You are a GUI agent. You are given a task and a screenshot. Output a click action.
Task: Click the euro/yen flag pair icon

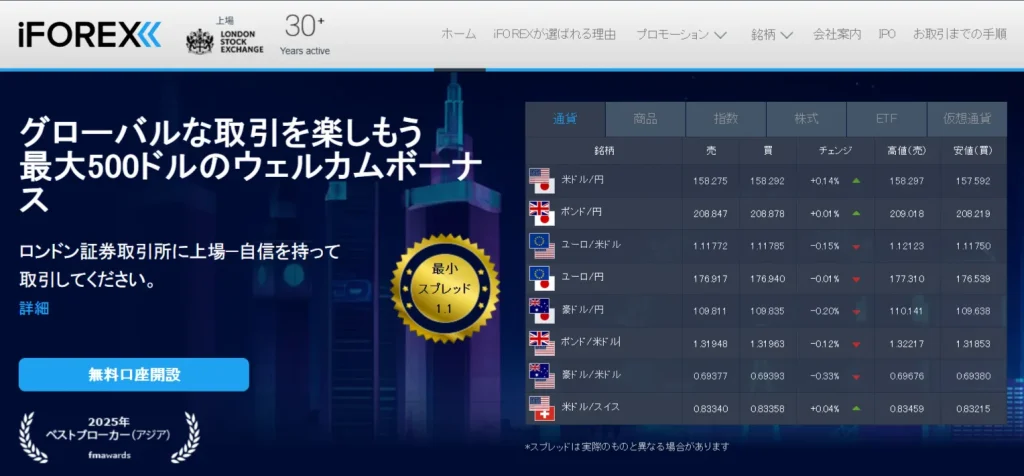click(x=541, y=279)
